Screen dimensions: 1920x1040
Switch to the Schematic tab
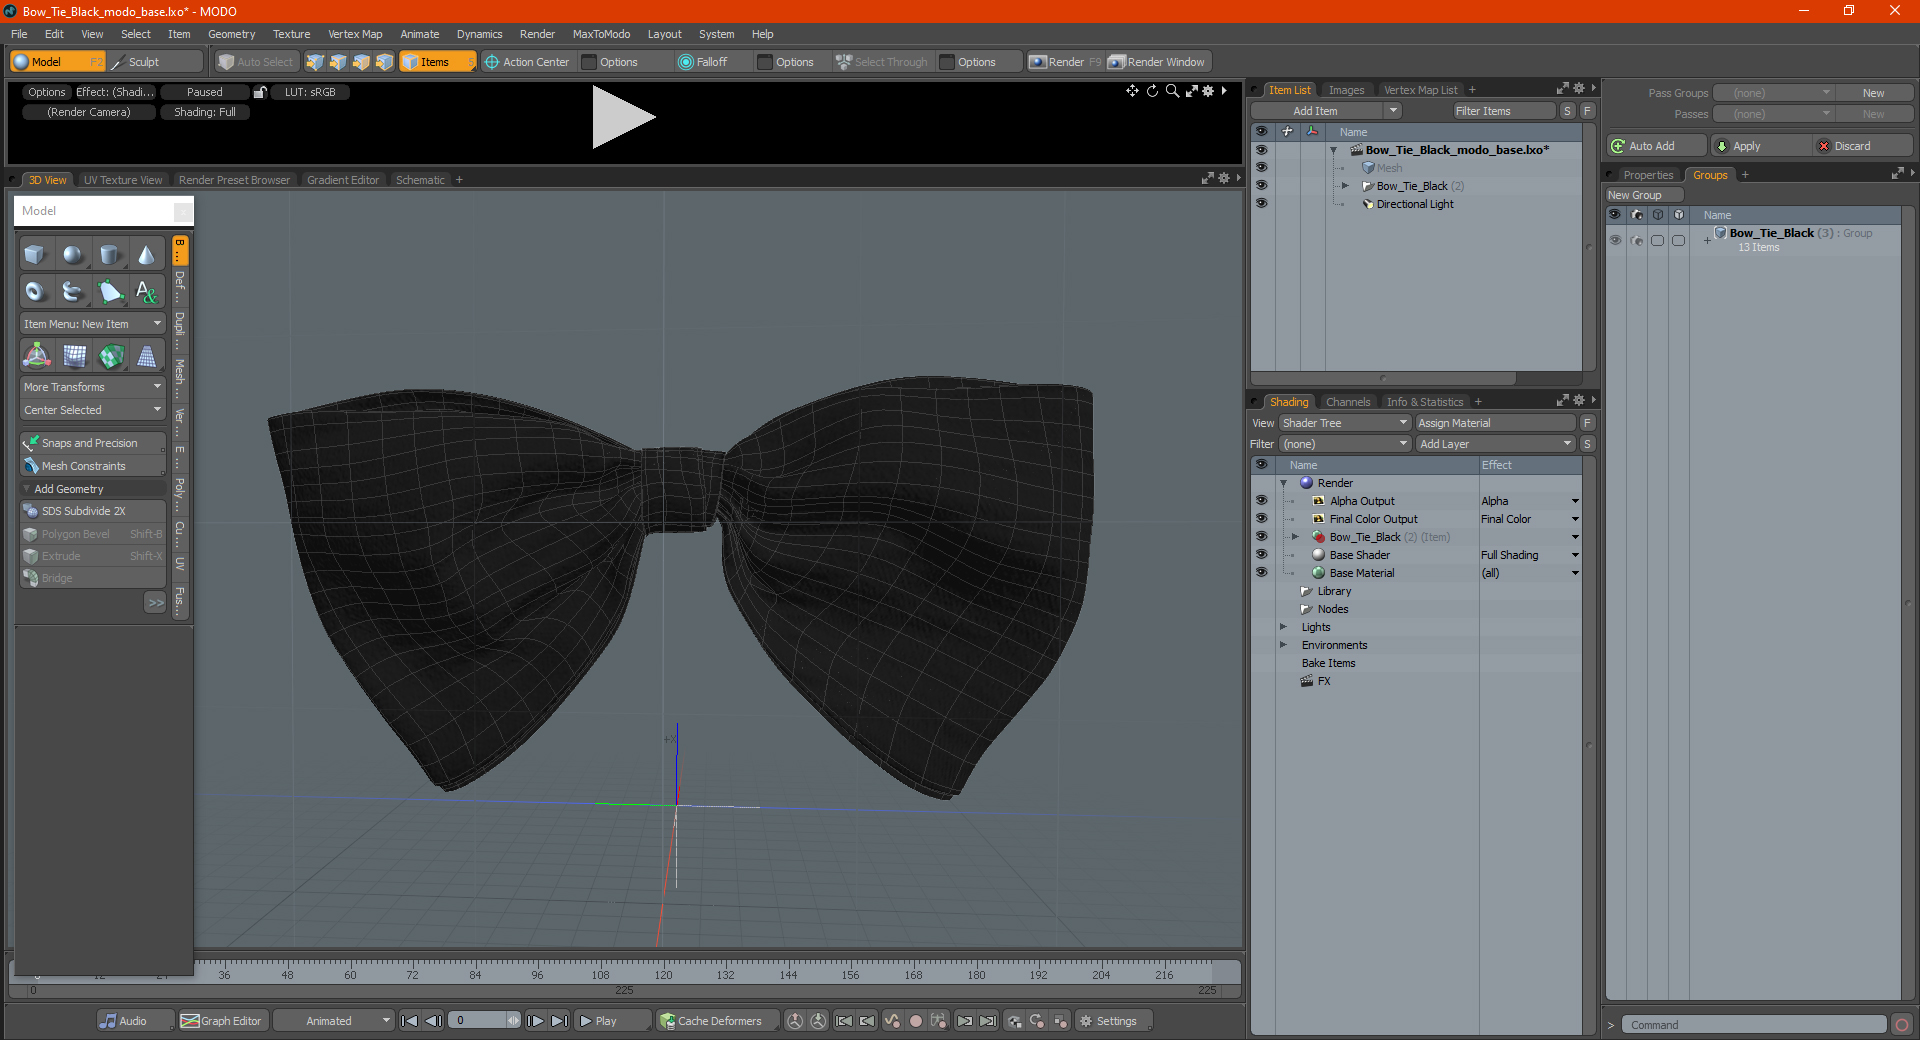point(420,180)
